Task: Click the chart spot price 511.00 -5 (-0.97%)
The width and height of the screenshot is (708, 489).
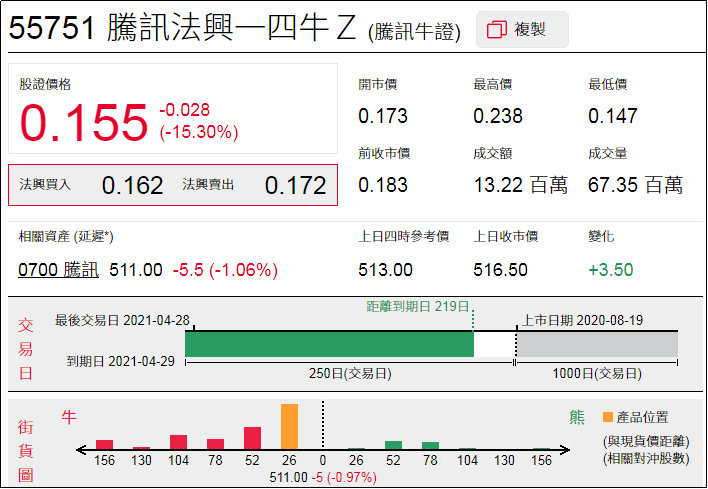Action: point(322,478)
